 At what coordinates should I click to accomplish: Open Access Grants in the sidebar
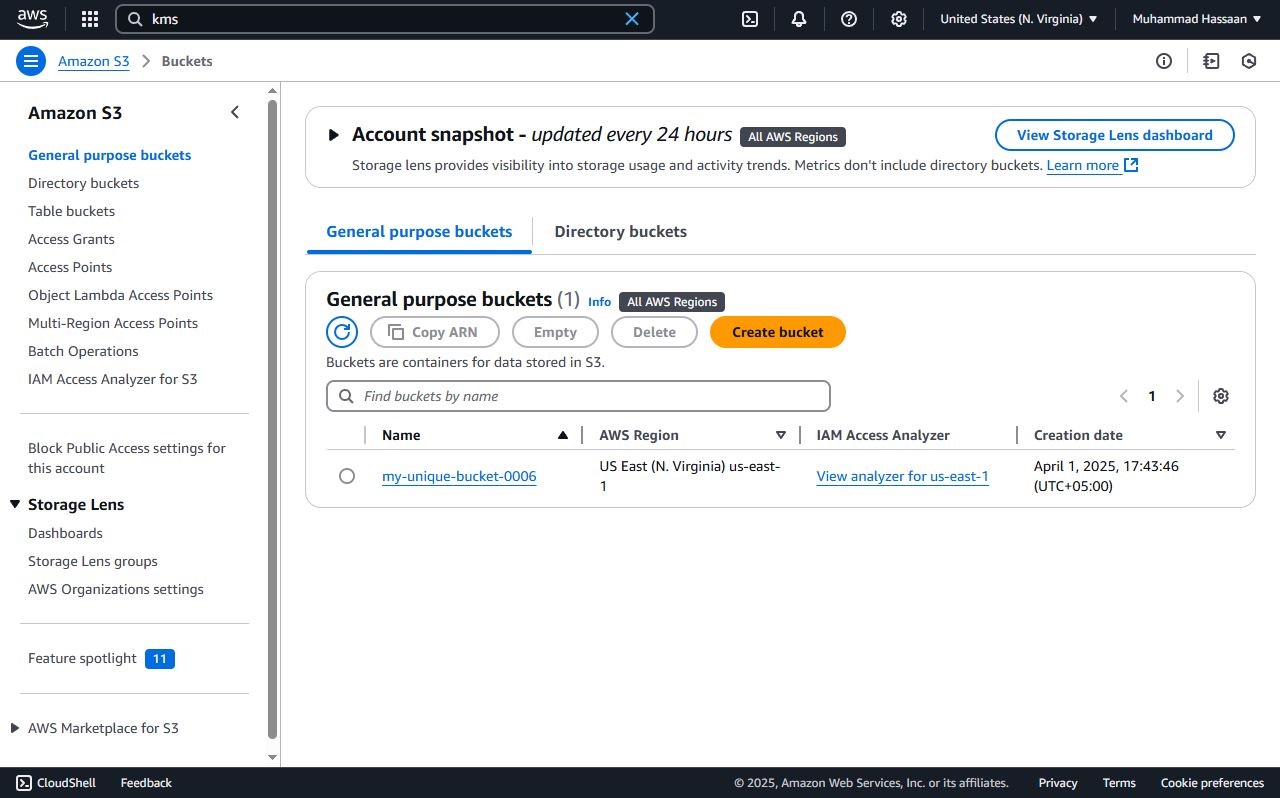[71, 239]
